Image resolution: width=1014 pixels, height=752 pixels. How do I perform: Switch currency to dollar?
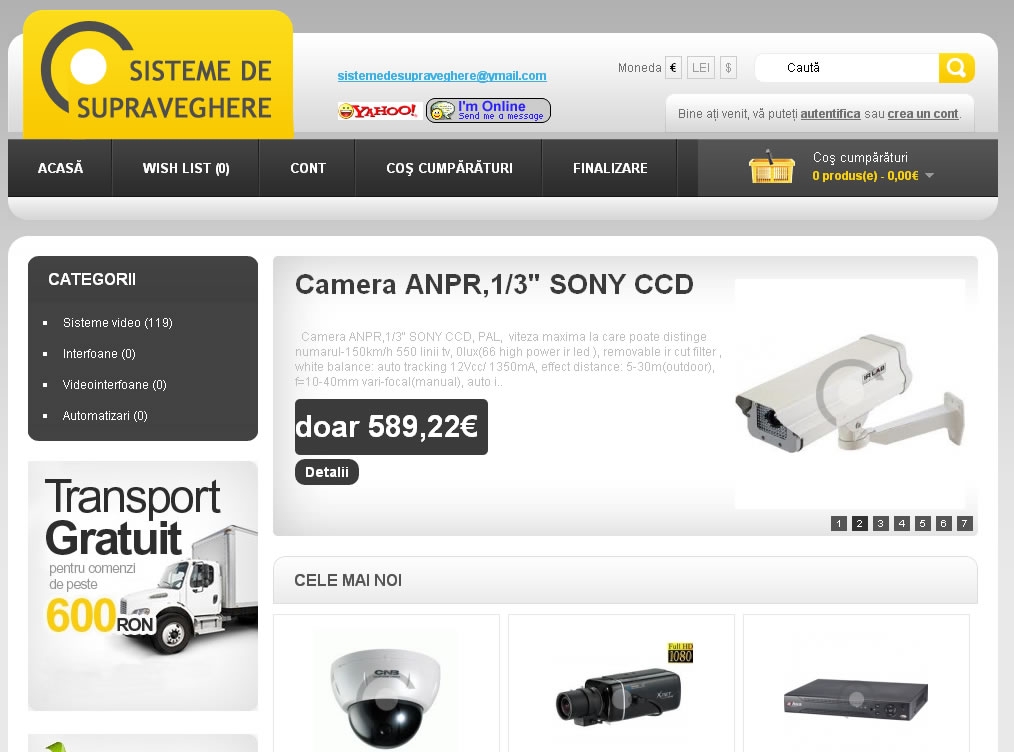728,68
